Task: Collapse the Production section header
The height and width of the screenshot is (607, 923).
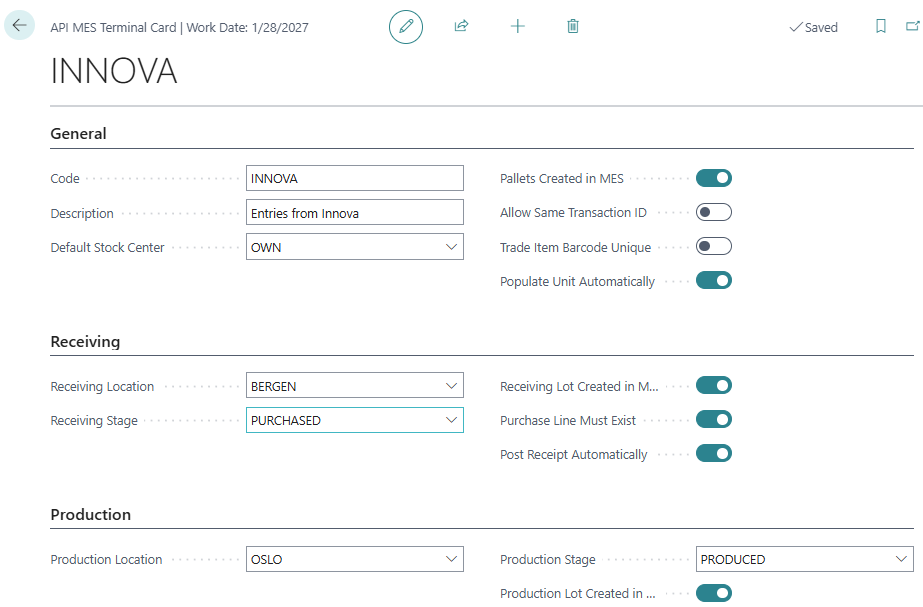Action: [x=91, y=515]
